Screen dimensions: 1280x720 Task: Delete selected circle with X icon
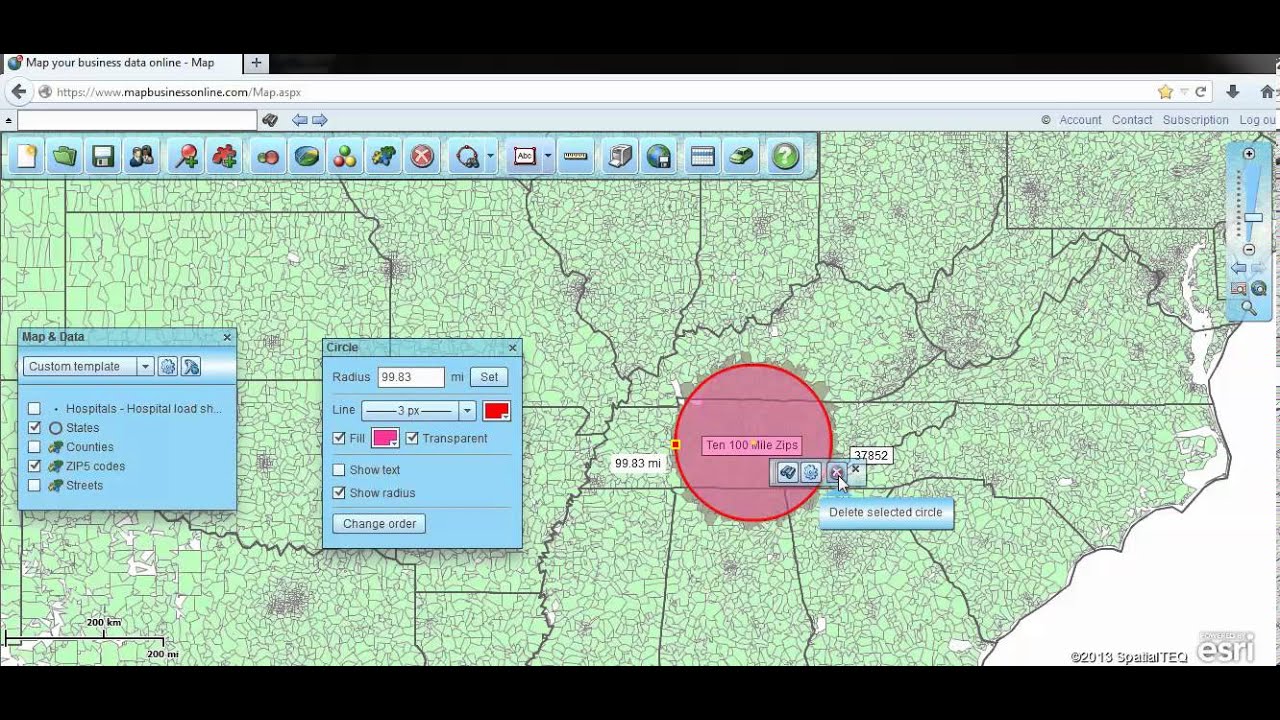[836, 472]
